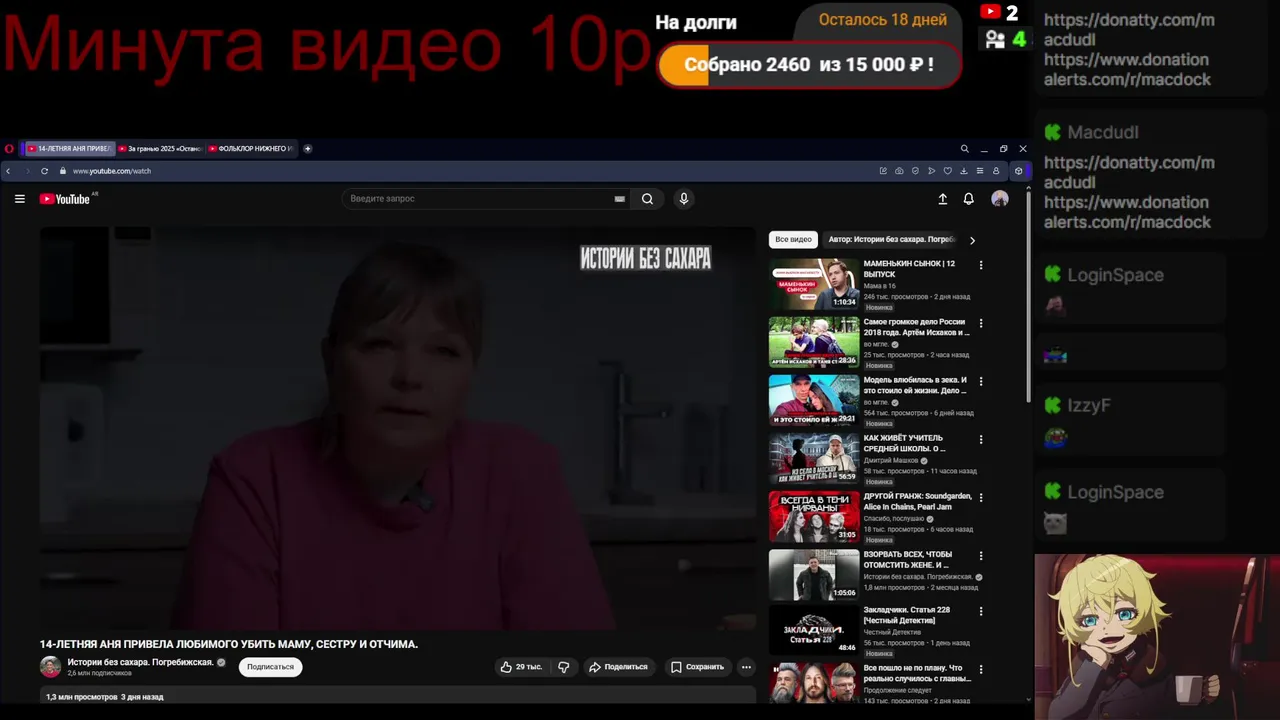Open the channel avatar below the video

pyautogui.click(x=50, y=667)
